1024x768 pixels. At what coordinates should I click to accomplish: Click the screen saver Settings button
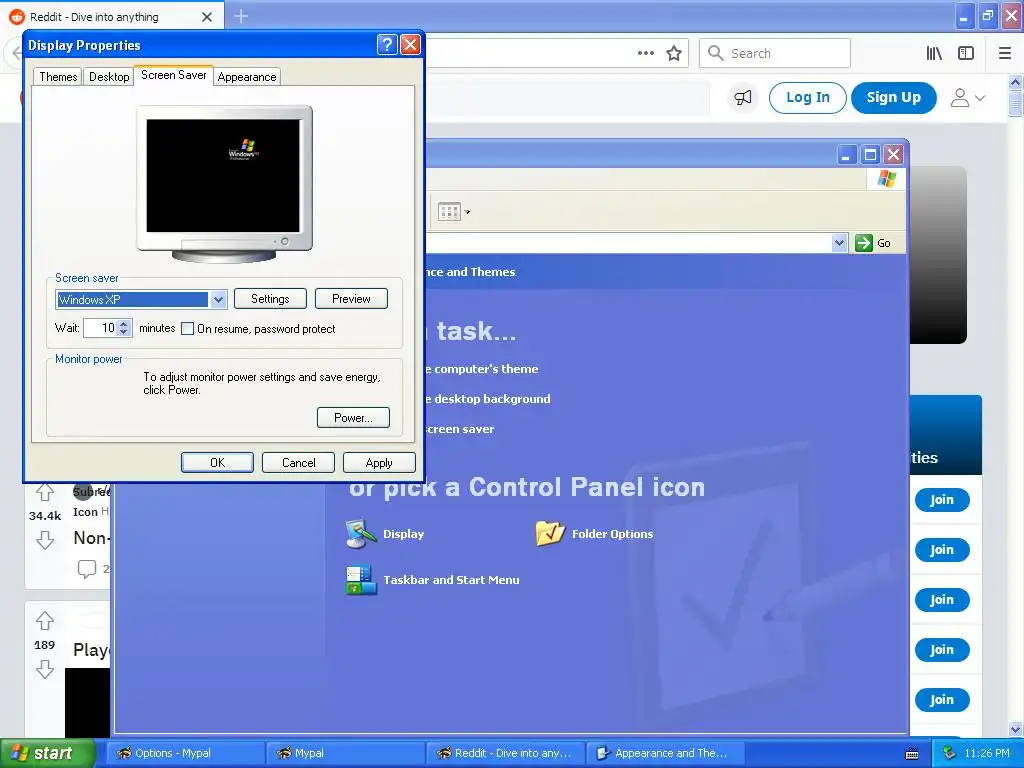click(x=270, y=299)
